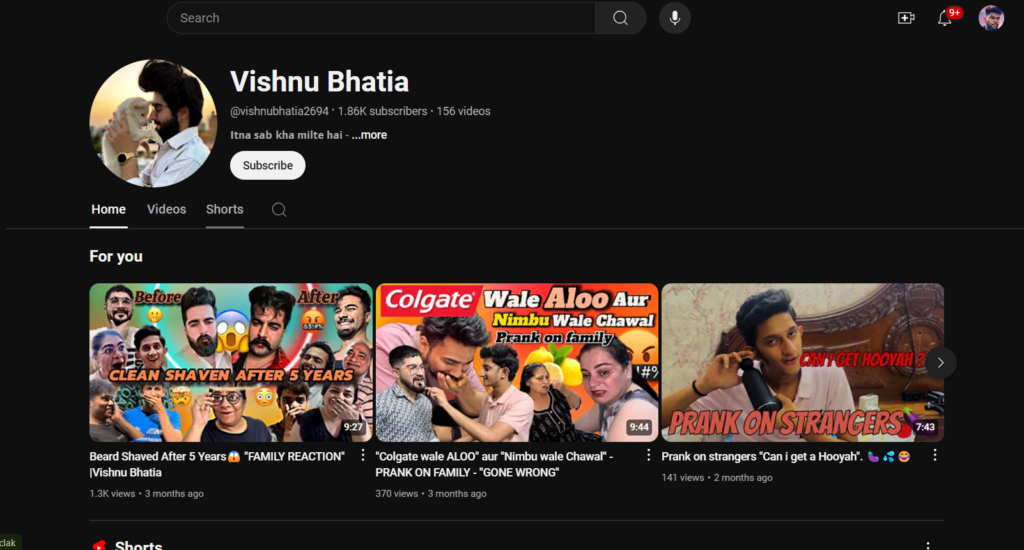Open options menu for Colgate wale ALOO video
The width and height of the screenshot is (1024, 550).
coord(648,455)
